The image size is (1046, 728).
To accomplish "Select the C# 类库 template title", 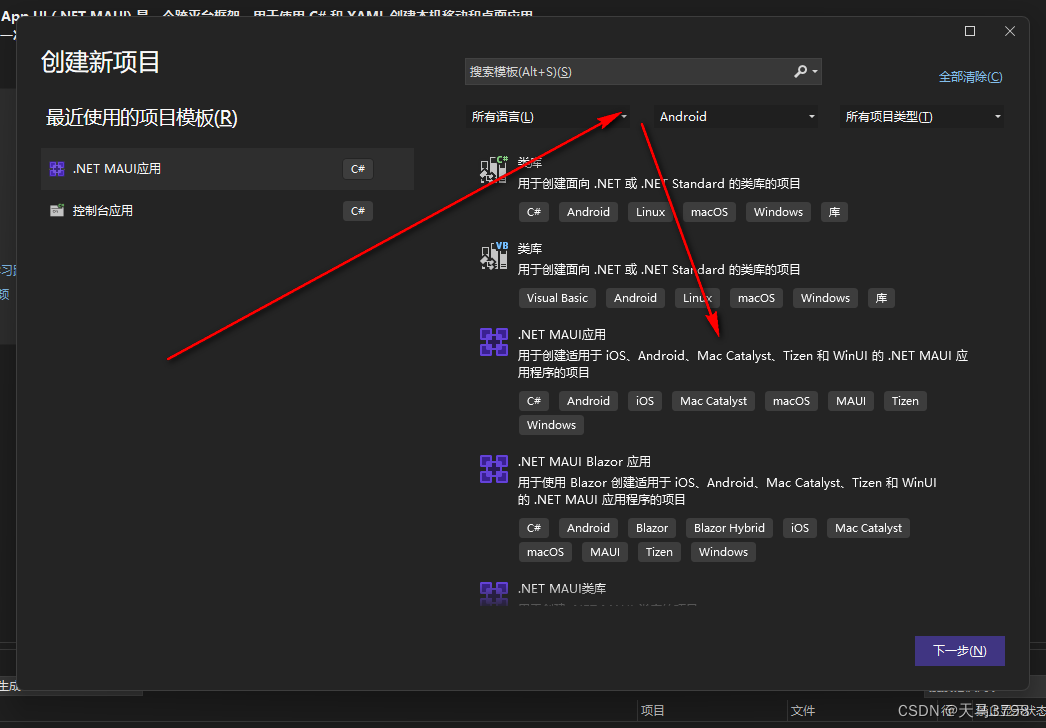I will (530, 162).
